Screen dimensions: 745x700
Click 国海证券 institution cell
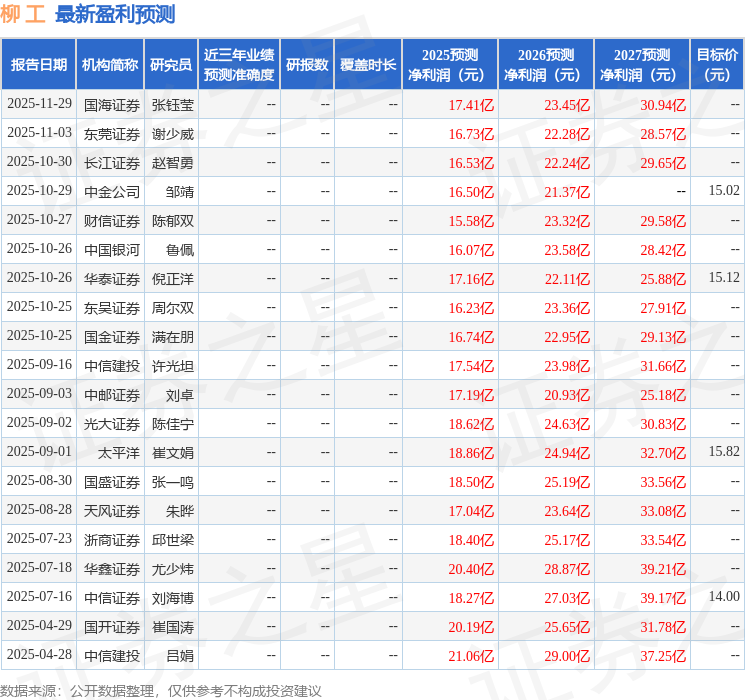[x=112, y=105]
